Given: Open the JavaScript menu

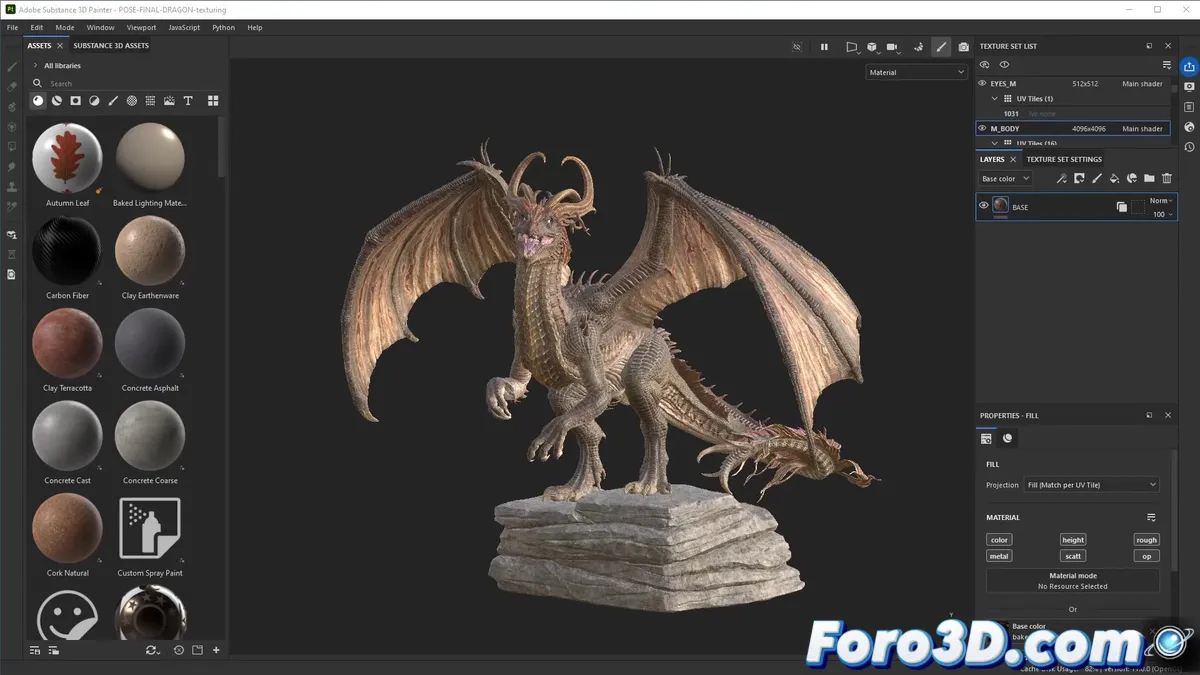Looking at the screenshot, I should point(183,27).
